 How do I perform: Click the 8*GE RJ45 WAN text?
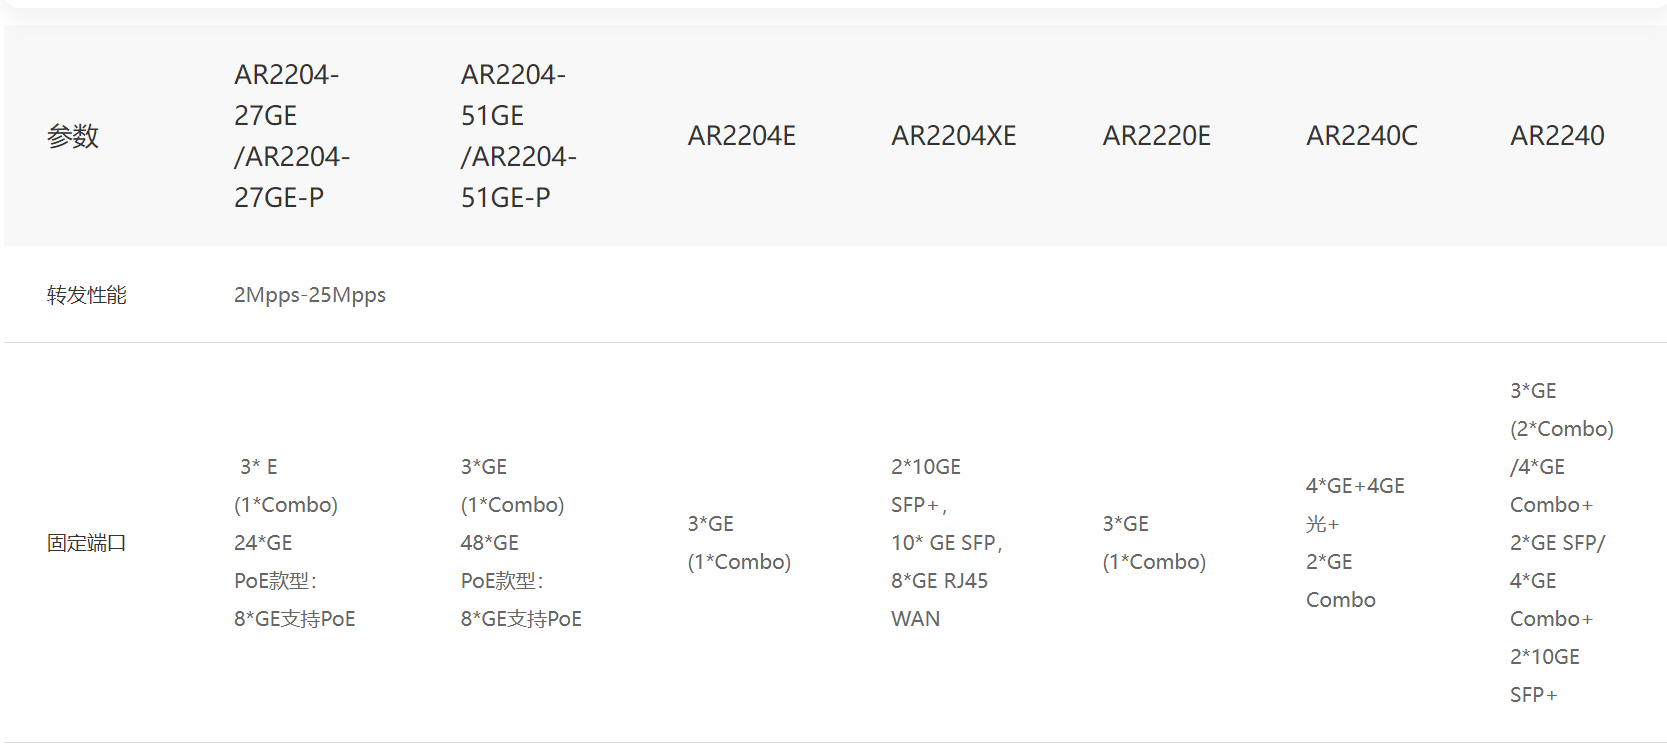pos(939,600)
